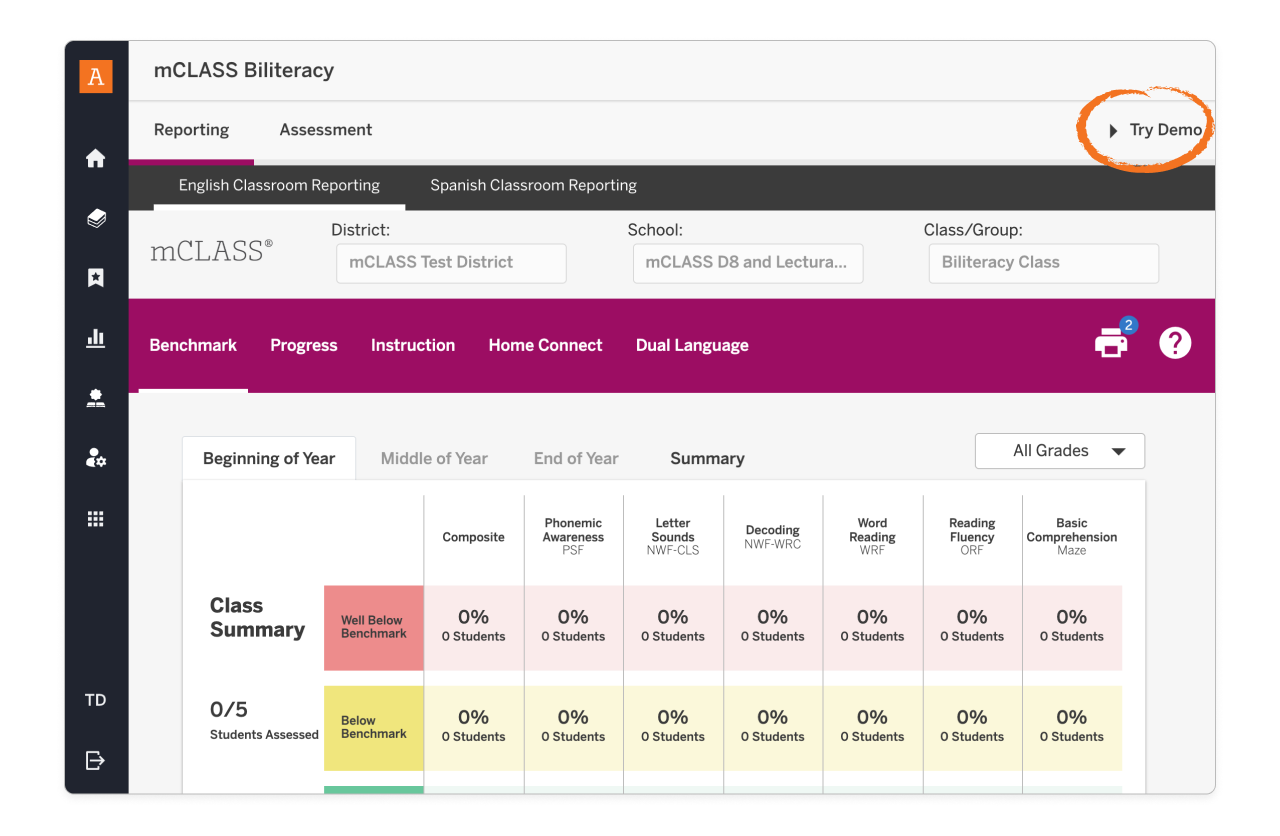
Task: Open the bookmark star sidebar icon
Action: click(96, 278)
